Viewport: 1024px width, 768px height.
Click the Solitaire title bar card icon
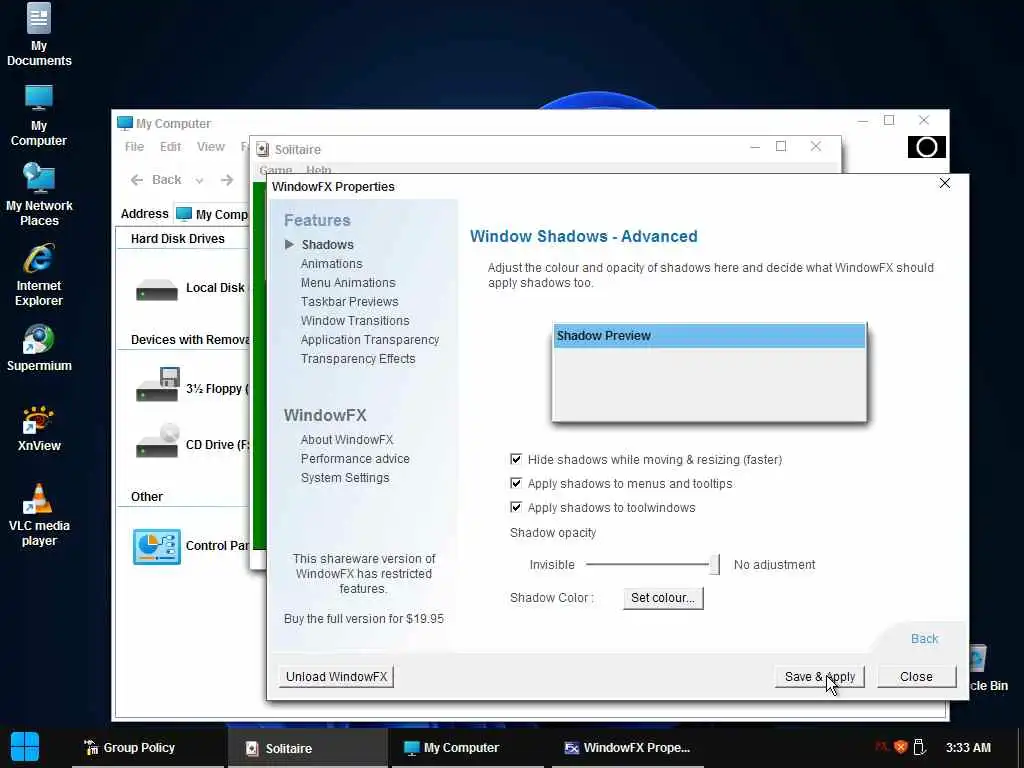click(263, 150)
